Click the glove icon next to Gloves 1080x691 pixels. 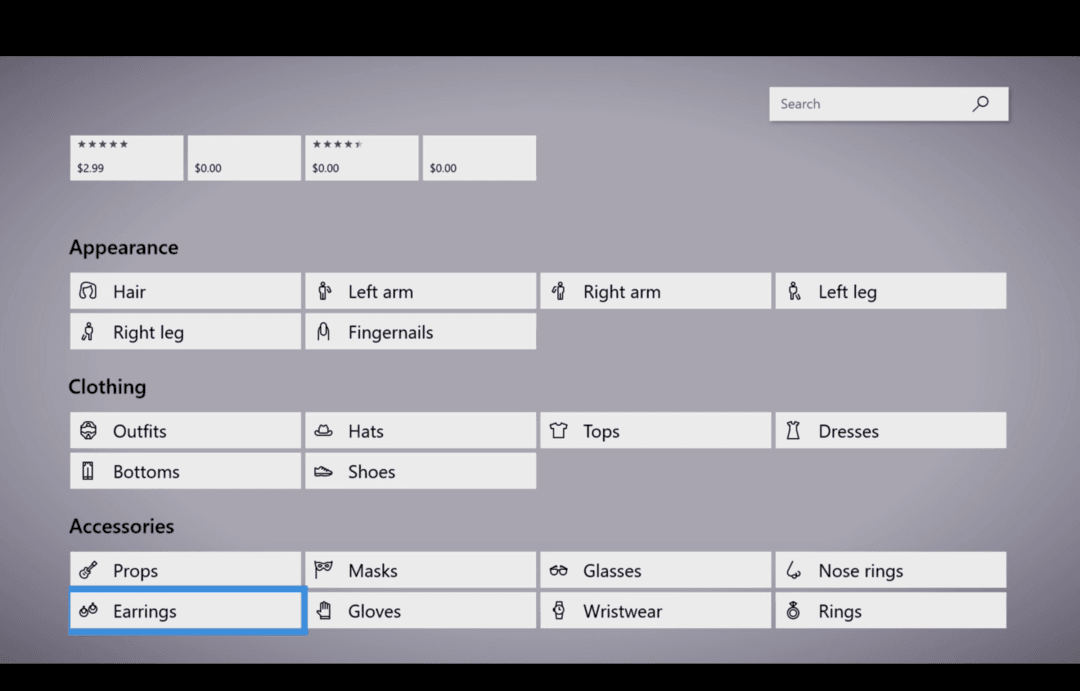point(324,610)
